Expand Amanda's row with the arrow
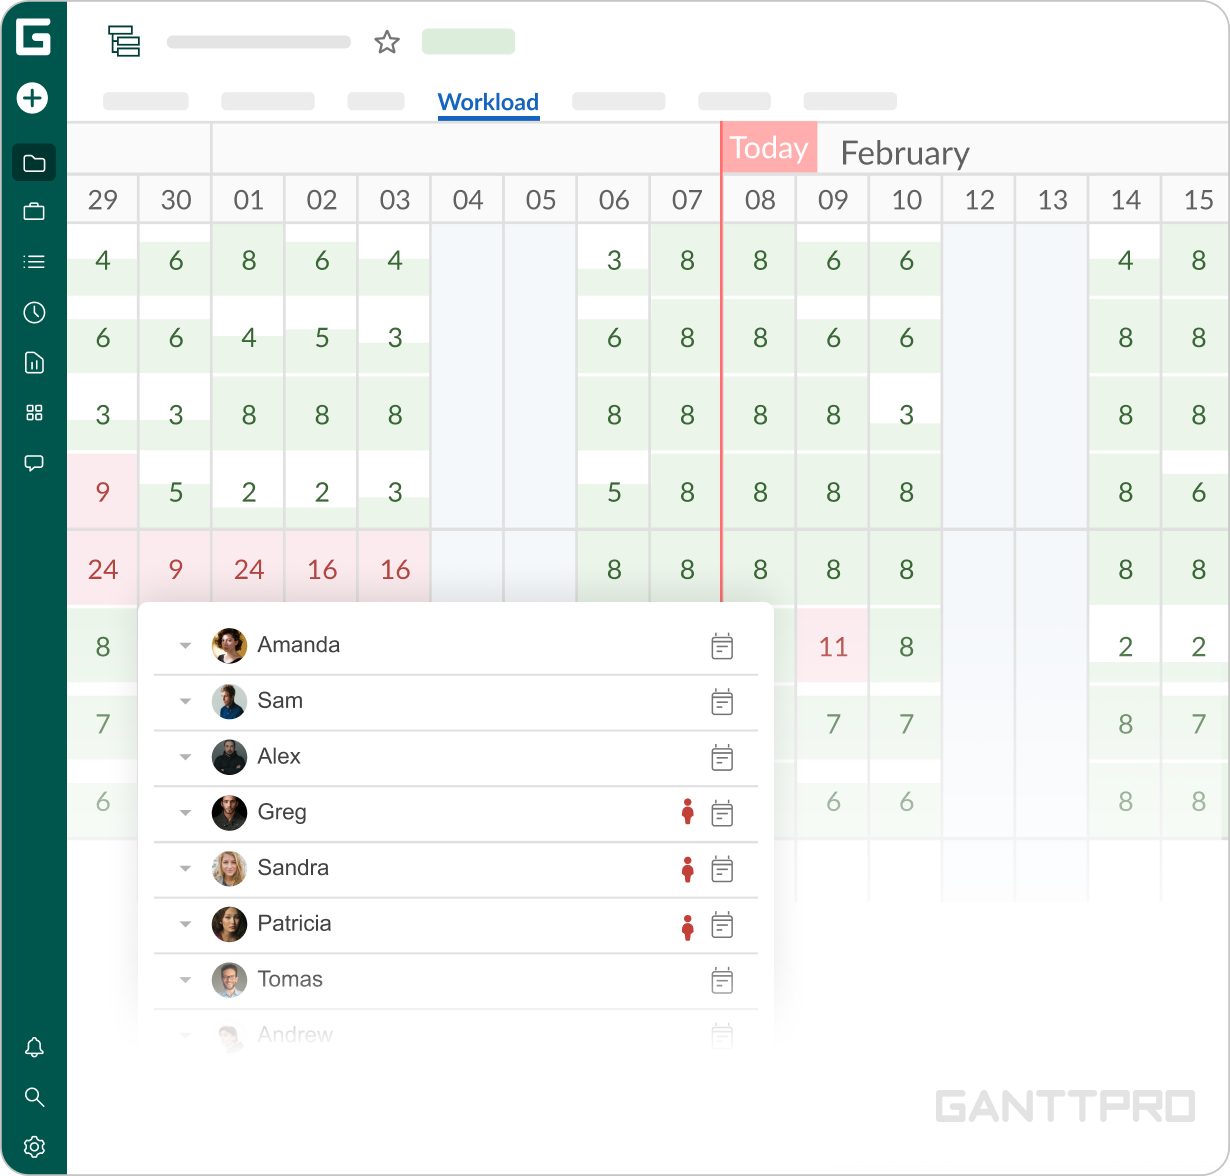Screen dimensions: 1230x1176 [x=185, y=646]
